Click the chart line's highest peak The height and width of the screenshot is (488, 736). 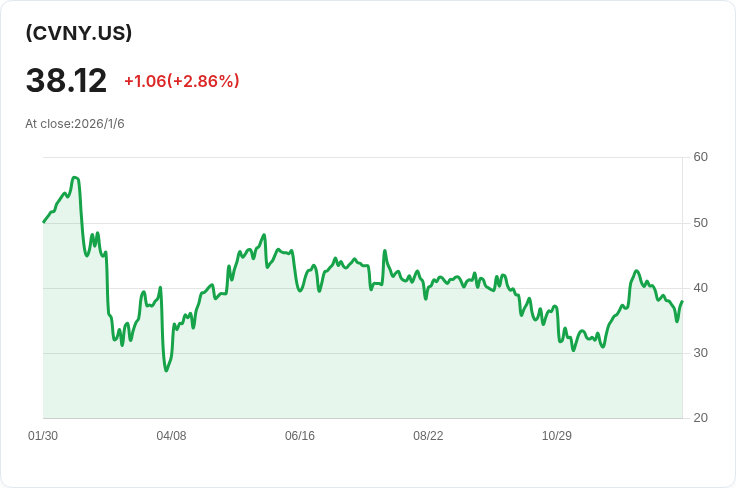tap(75, 177)
